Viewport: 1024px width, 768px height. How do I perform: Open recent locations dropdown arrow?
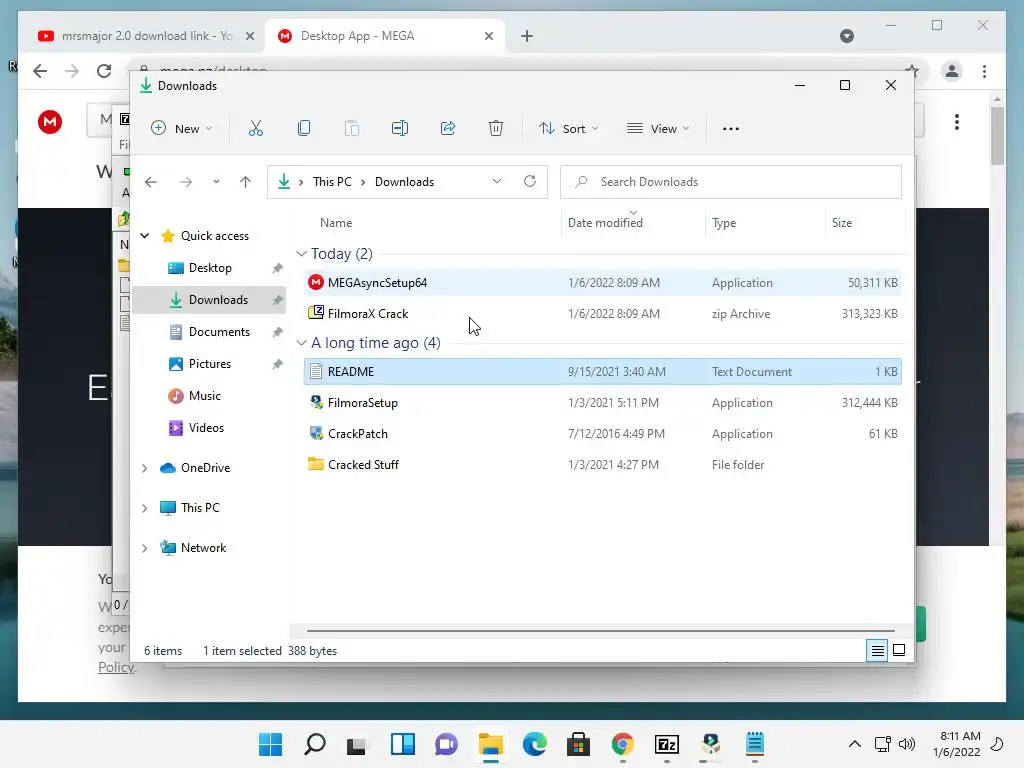coord(216,182)
